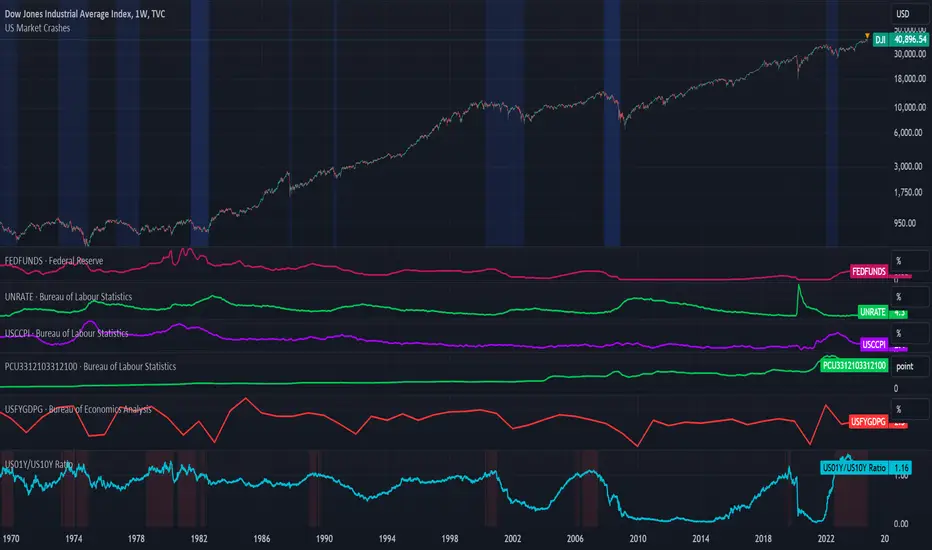Viewport: 932px width, 550px height.
Task: Select the 'US Market Crashes' indicator legend
Action: (x=37, y=28)
